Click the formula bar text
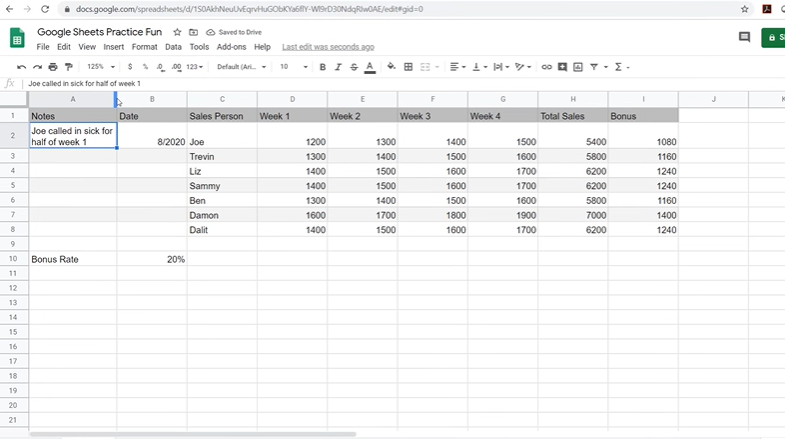Screen dimensions: 785x439 pos(84,84)
